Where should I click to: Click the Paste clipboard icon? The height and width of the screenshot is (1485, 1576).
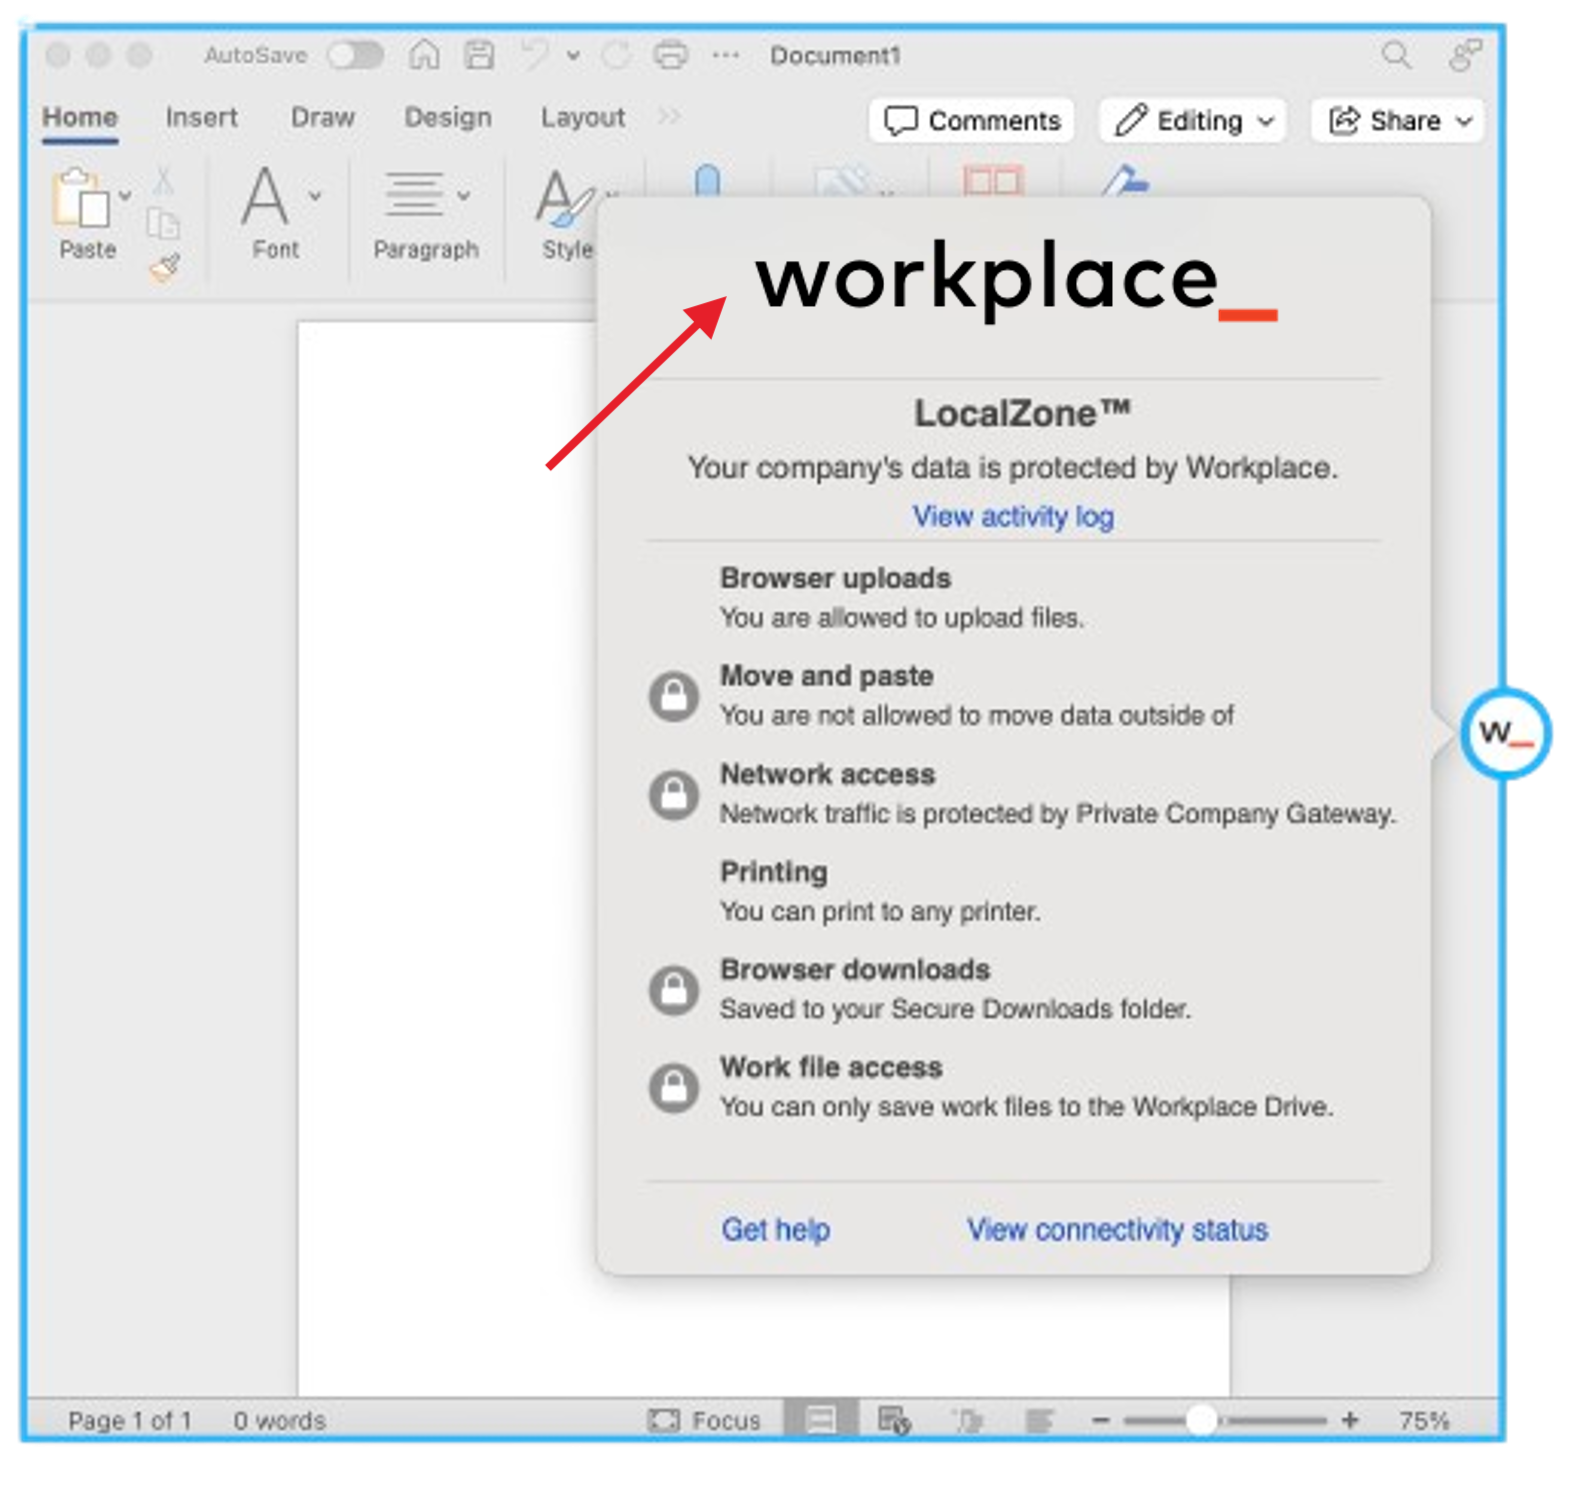pyautogui.click(x=82, y=198)
